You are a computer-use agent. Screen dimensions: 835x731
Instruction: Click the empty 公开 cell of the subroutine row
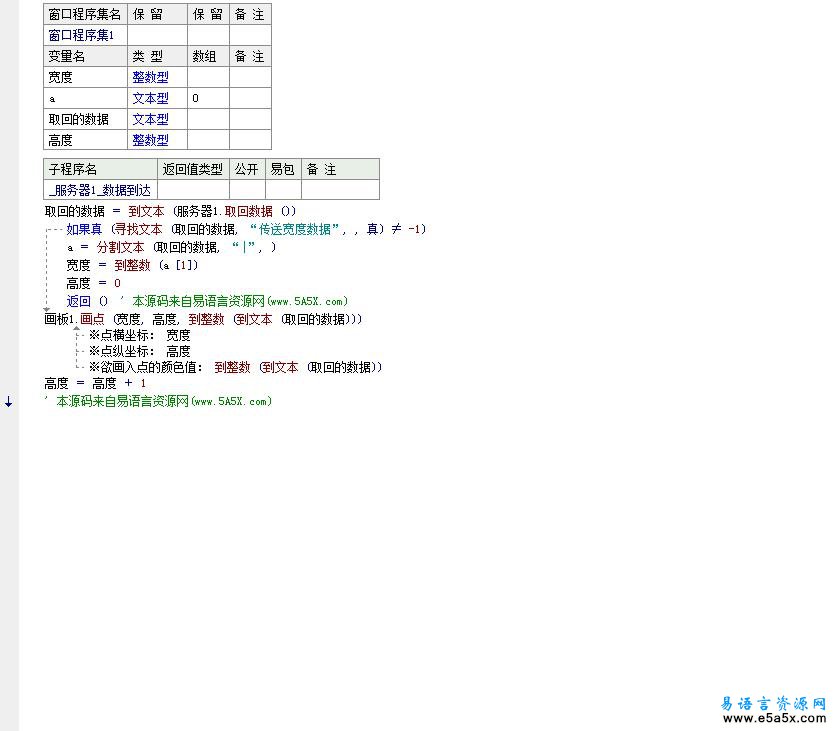(247, 190)
